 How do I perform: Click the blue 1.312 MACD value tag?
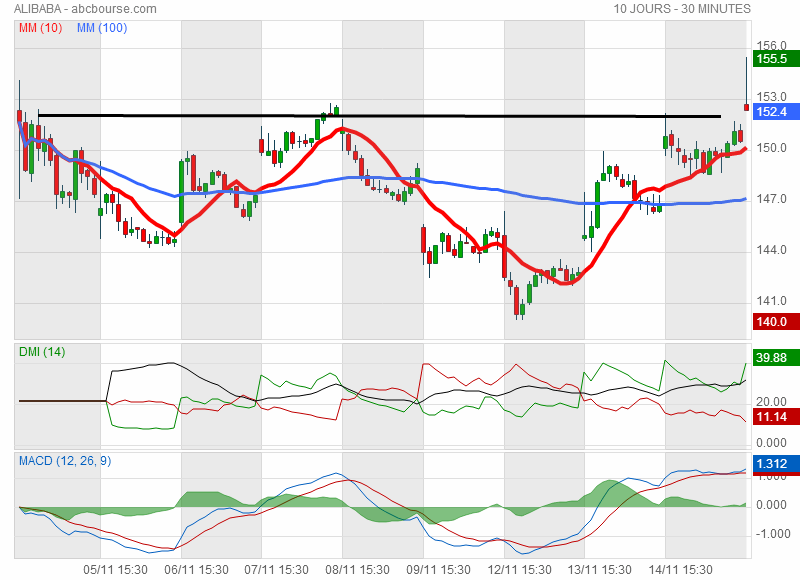[776, 464]
